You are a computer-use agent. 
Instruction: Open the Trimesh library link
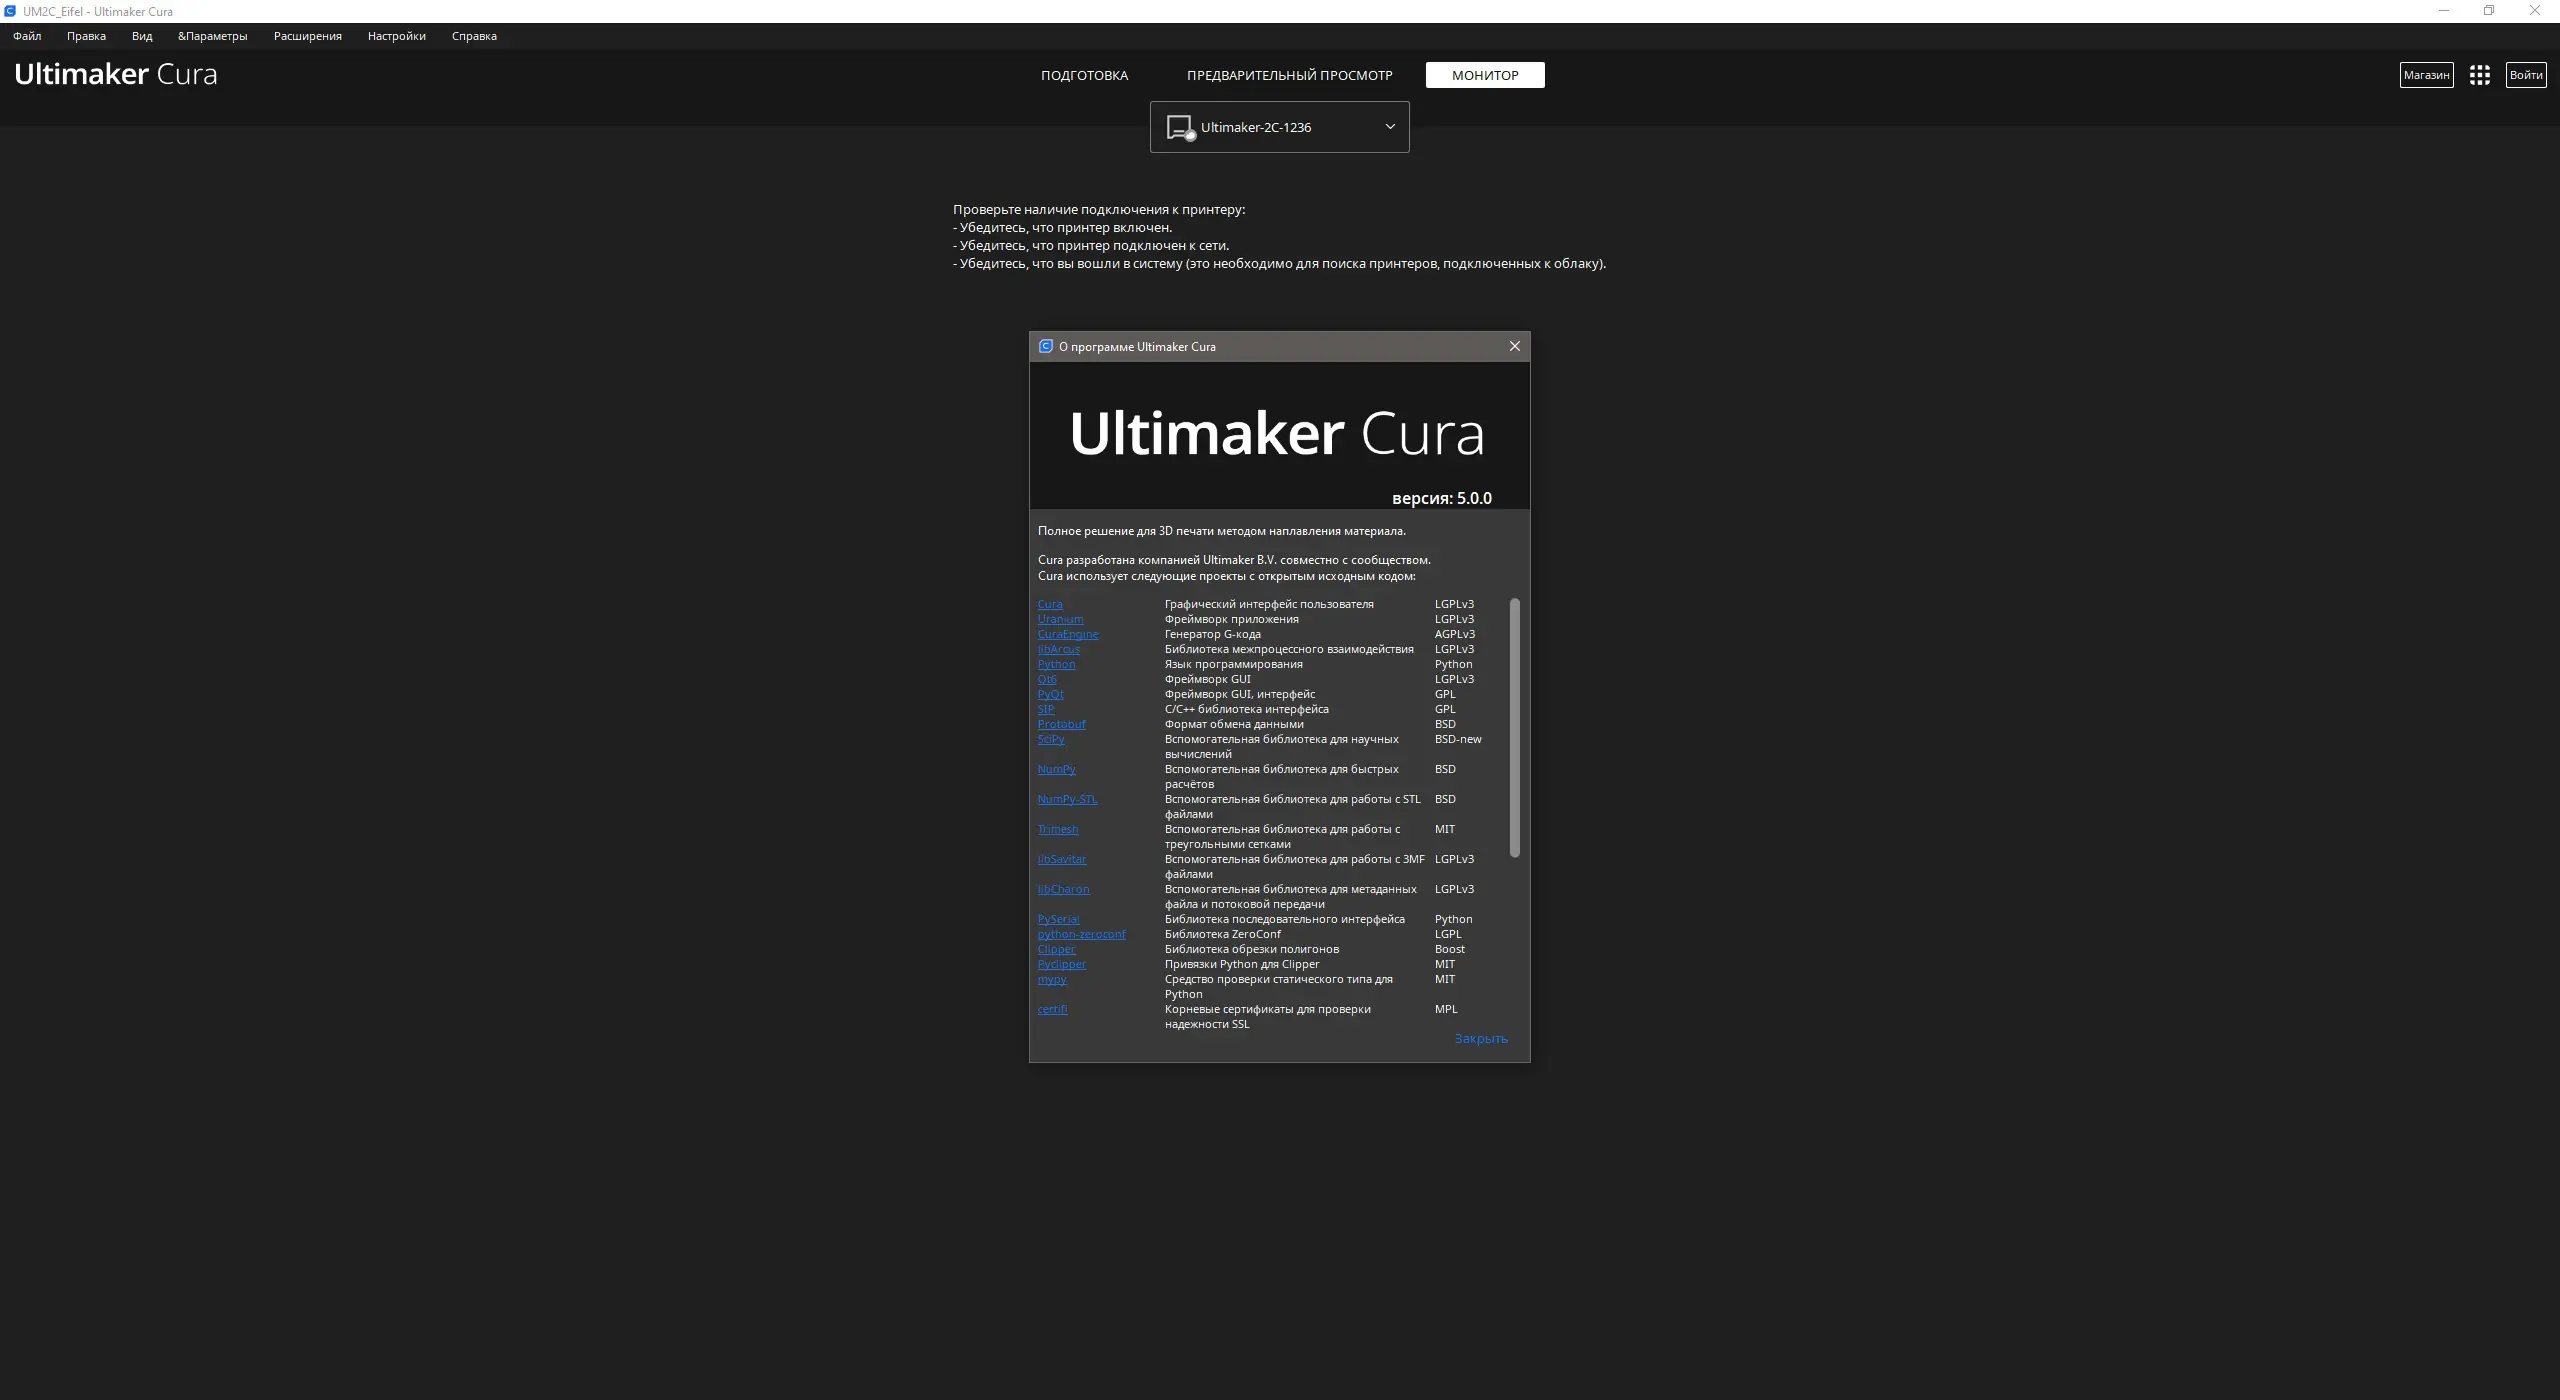click(x=1057, y=829)
